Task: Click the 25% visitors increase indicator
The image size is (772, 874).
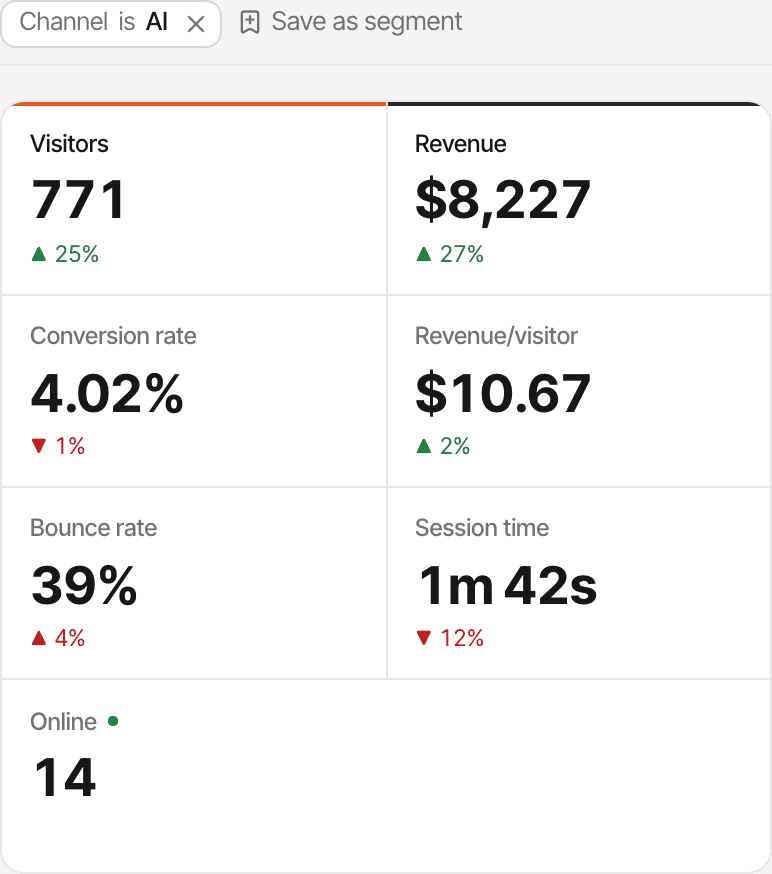Action: click(x=65, y=254)
